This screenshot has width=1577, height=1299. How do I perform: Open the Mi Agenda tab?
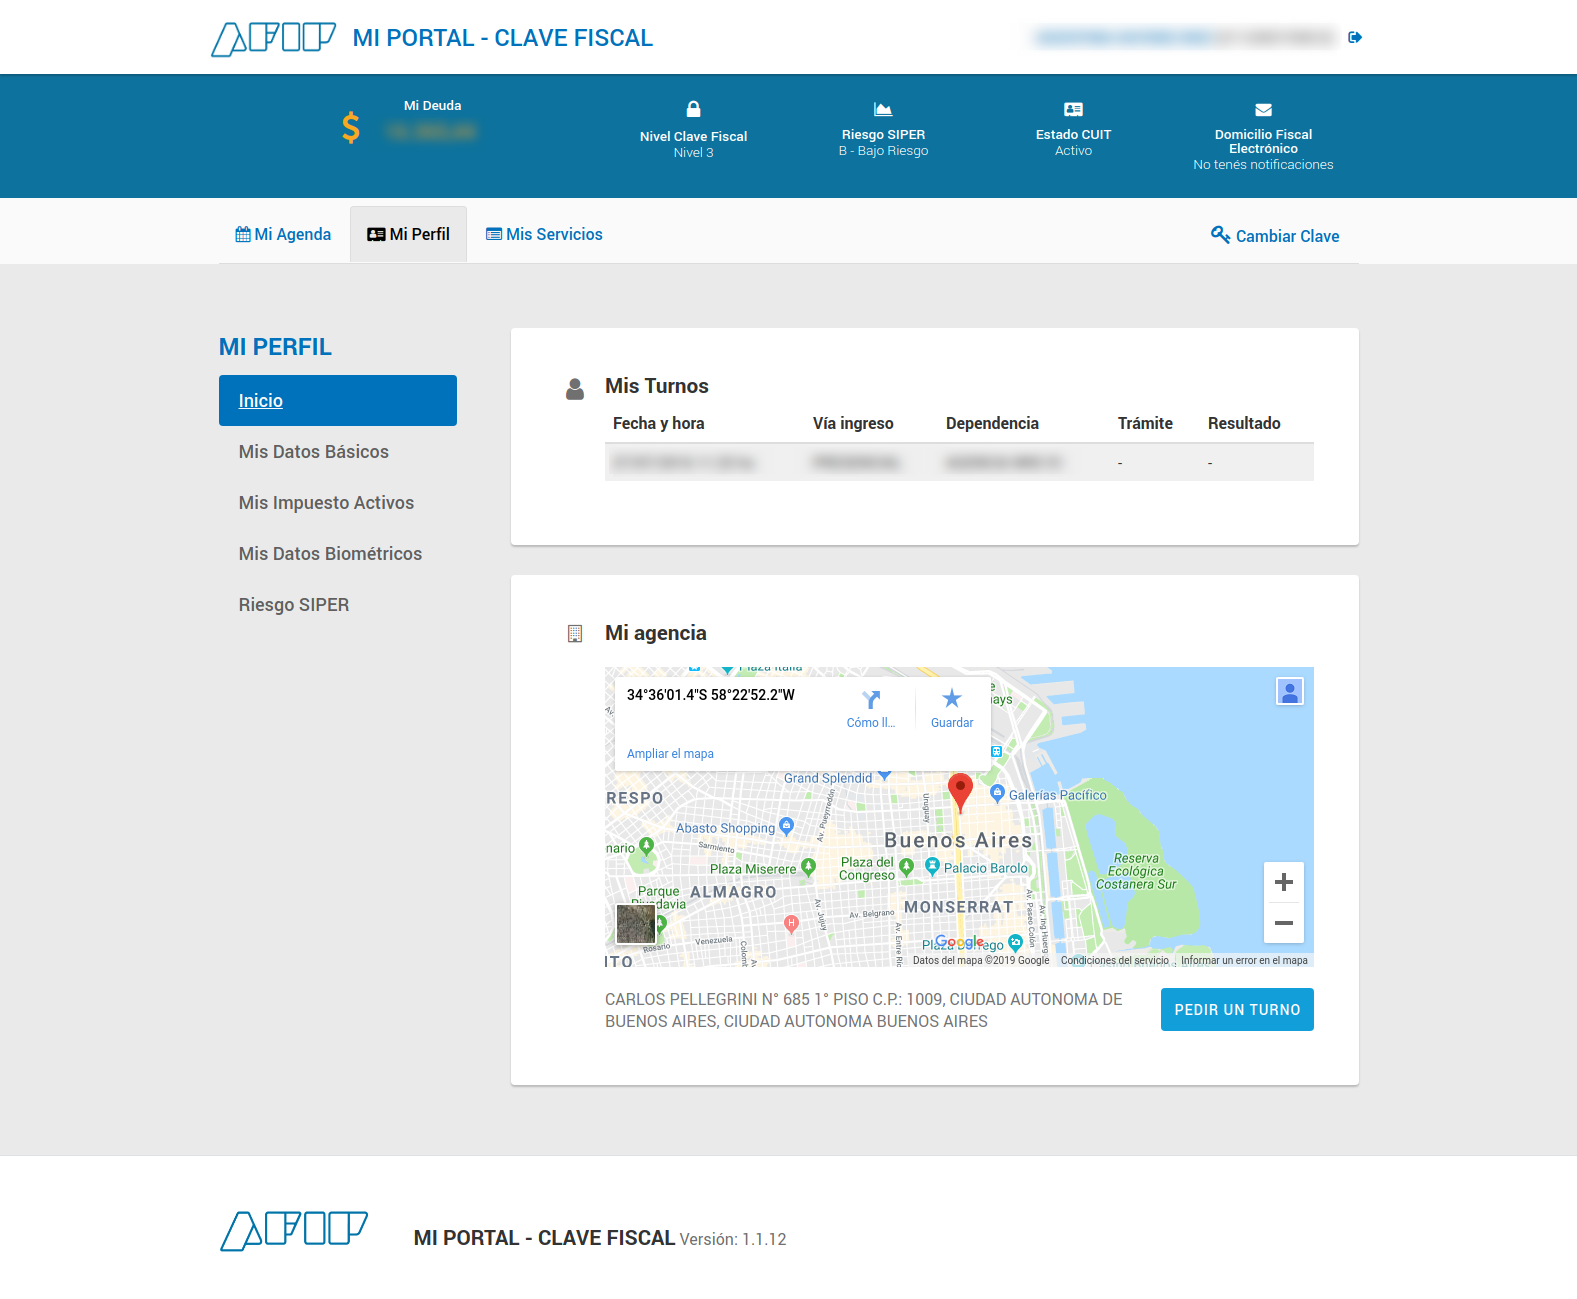[283, 234]
